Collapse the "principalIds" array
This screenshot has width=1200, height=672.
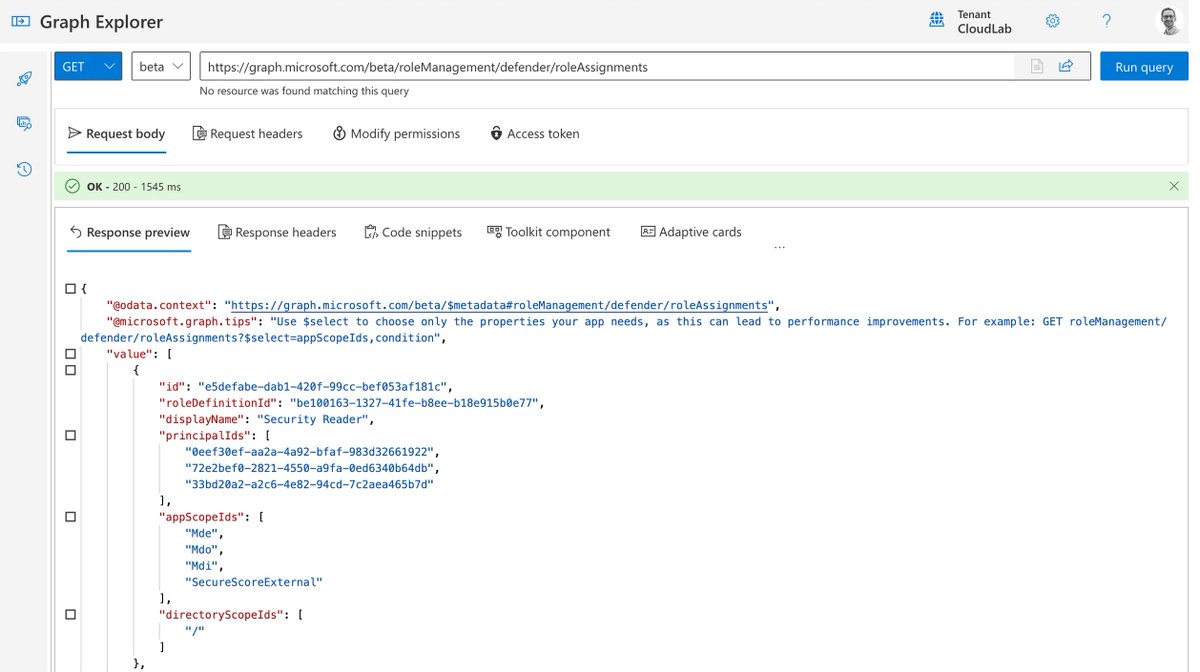70,435
